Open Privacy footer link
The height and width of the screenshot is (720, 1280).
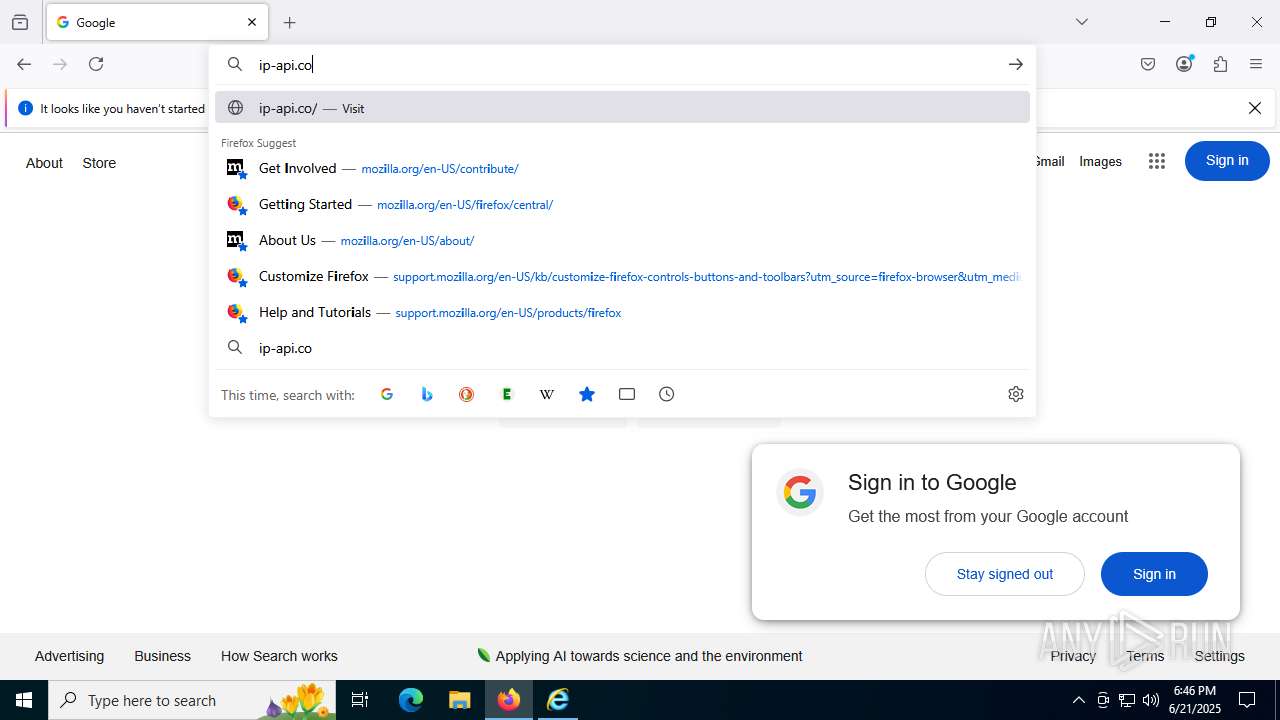point(1073,656)
